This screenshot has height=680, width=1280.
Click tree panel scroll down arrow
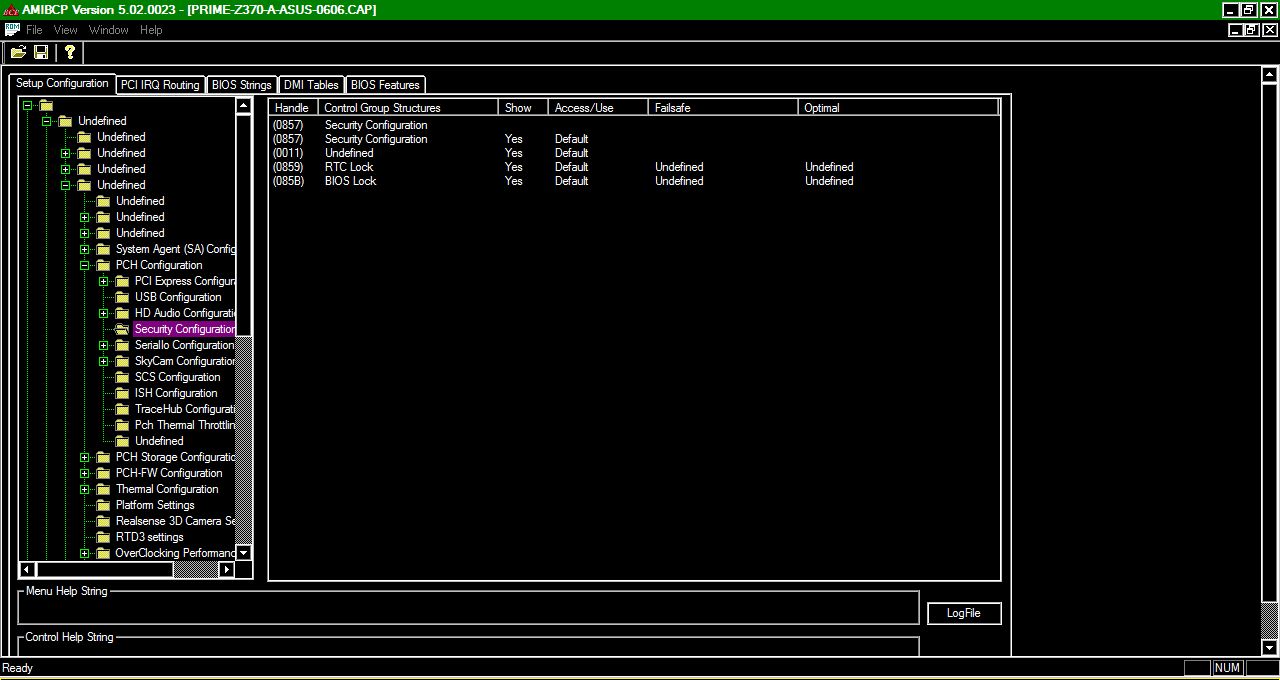click(x=243, y=552)
